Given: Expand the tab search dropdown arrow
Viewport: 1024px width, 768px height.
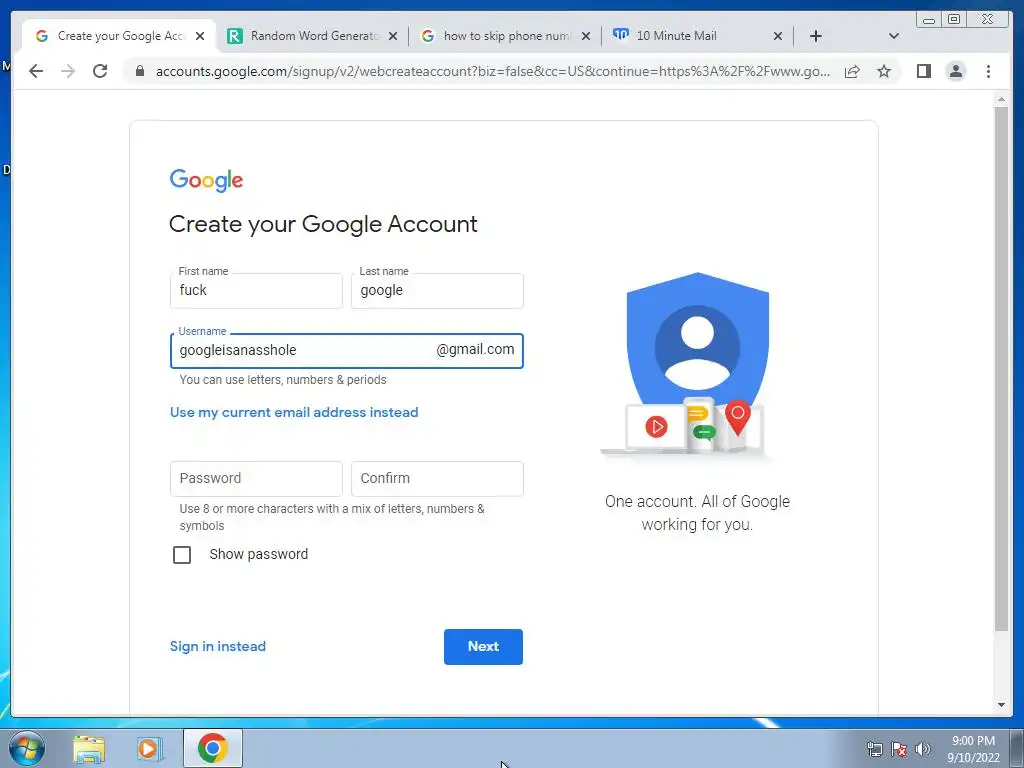Looking at the screenshot, I should pos(894,36).
